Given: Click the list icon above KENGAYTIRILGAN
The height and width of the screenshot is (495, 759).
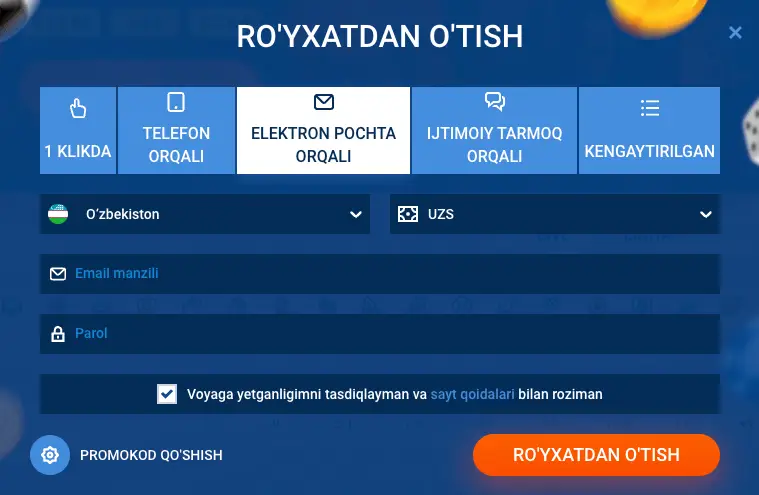Looking at the screenshot, I should 650,108.
